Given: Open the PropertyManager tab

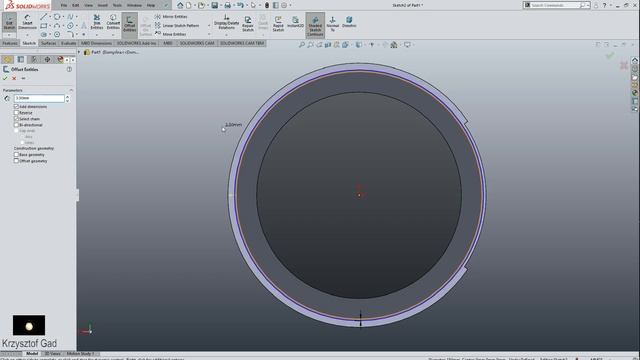Looking at the screenshot, I should [x=21, y=60].
